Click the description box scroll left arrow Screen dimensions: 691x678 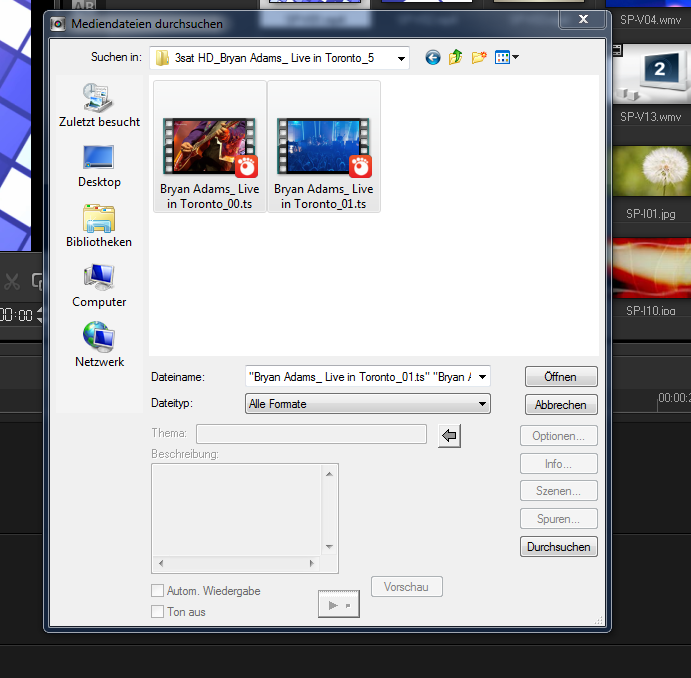(x=161, y=563)
